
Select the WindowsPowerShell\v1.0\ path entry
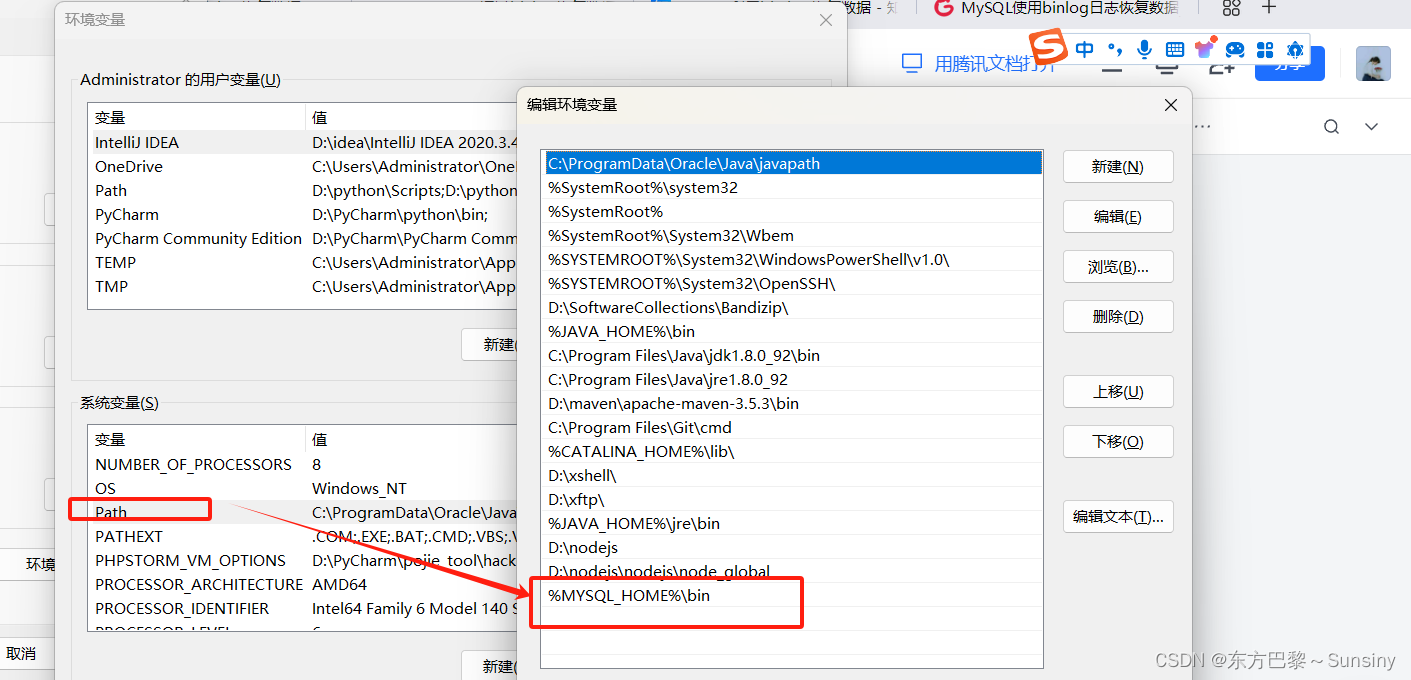pyautogui.click(x=794, y=260)
